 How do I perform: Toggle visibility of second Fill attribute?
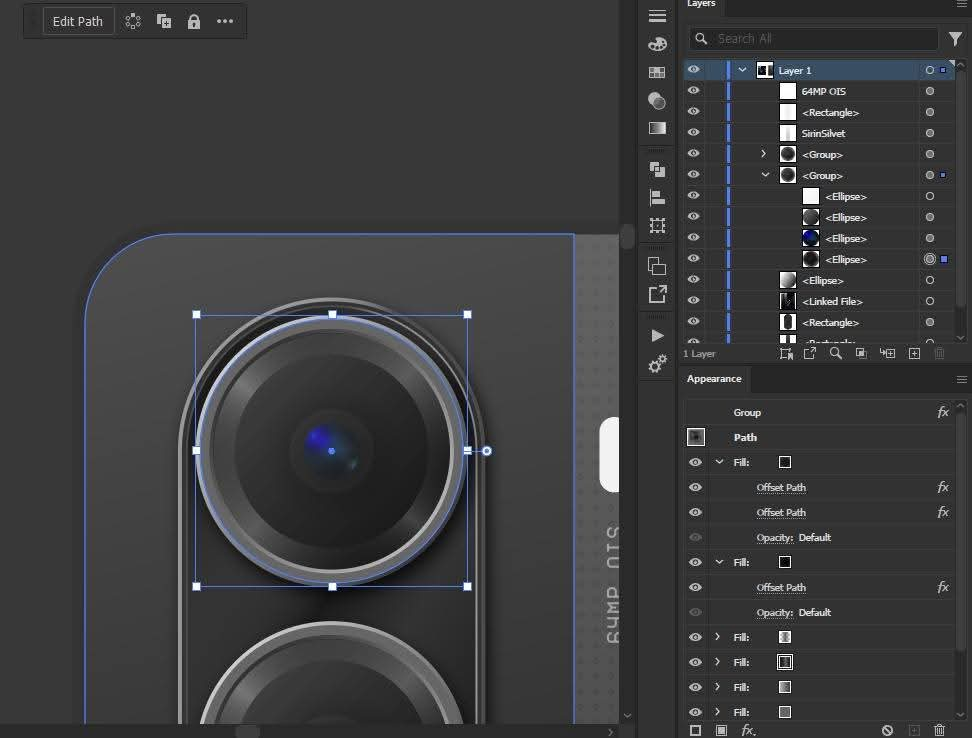(696, 562)
